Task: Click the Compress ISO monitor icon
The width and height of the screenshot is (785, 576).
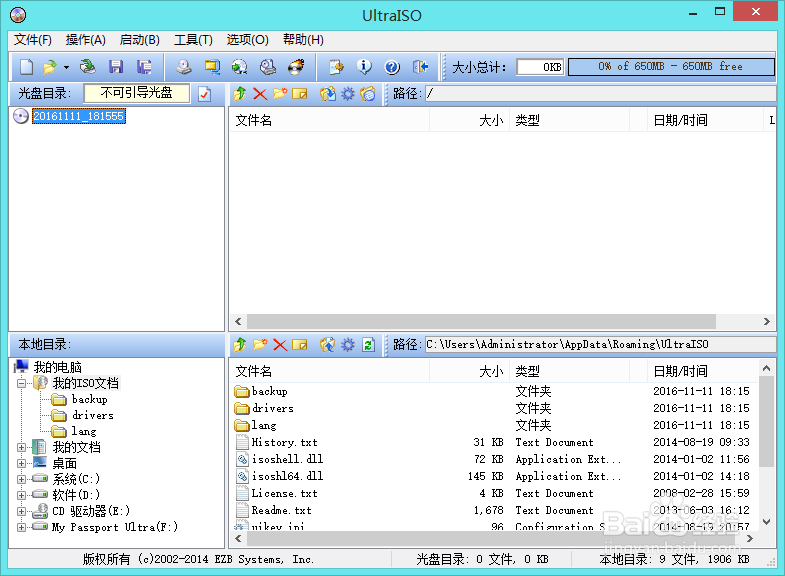Action: [x=212, y=67]
